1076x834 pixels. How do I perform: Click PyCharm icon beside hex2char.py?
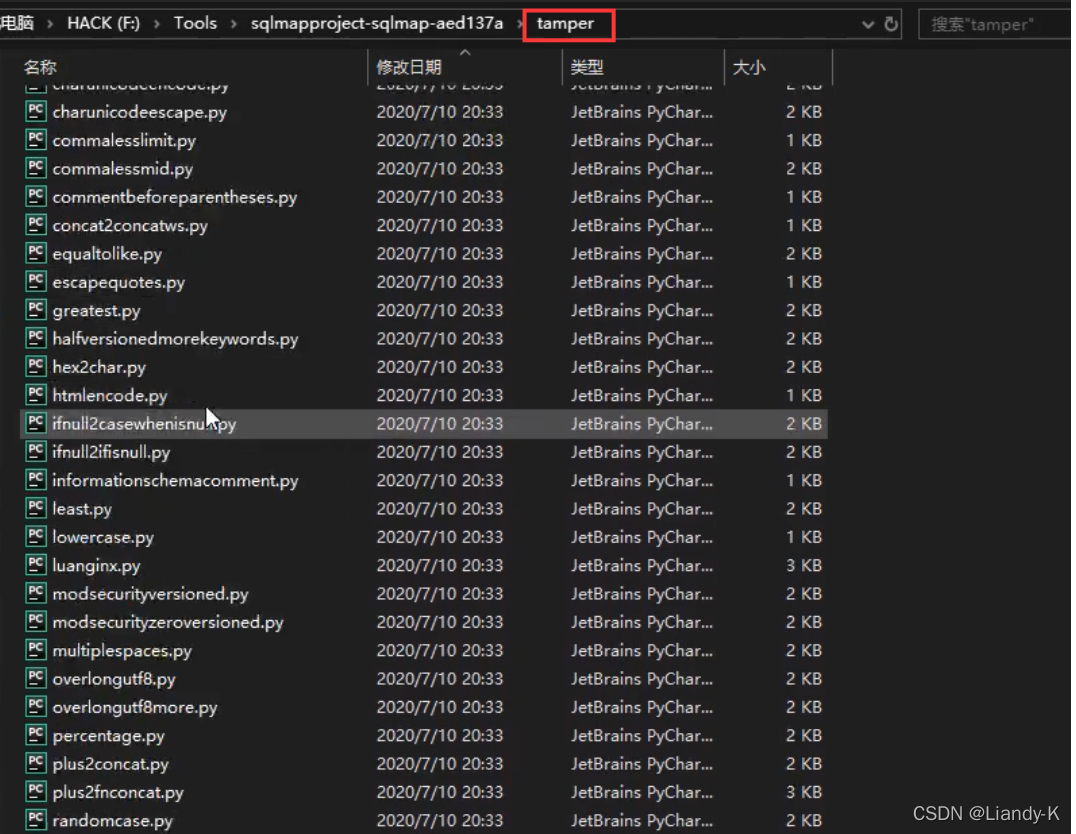click(35, 367)
